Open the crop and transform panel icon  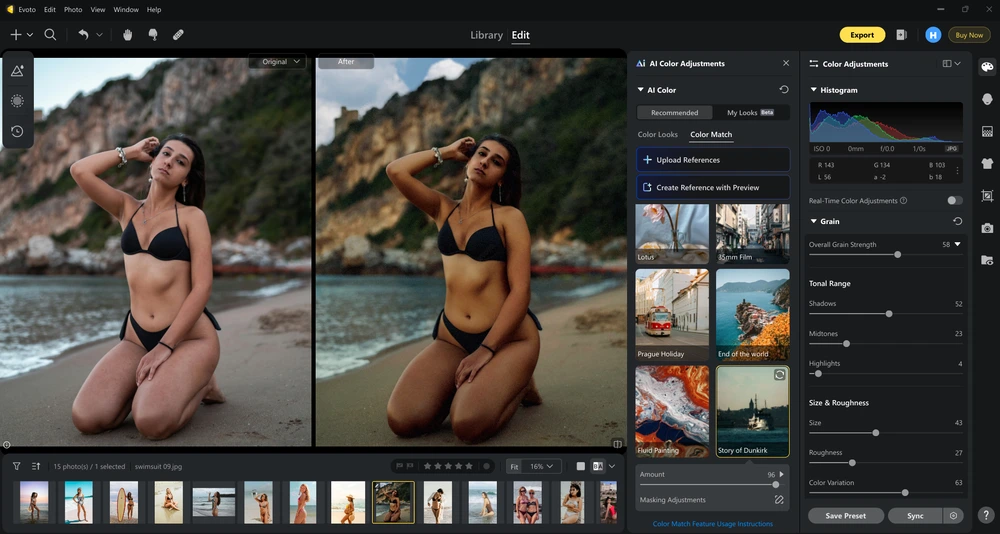987,196
